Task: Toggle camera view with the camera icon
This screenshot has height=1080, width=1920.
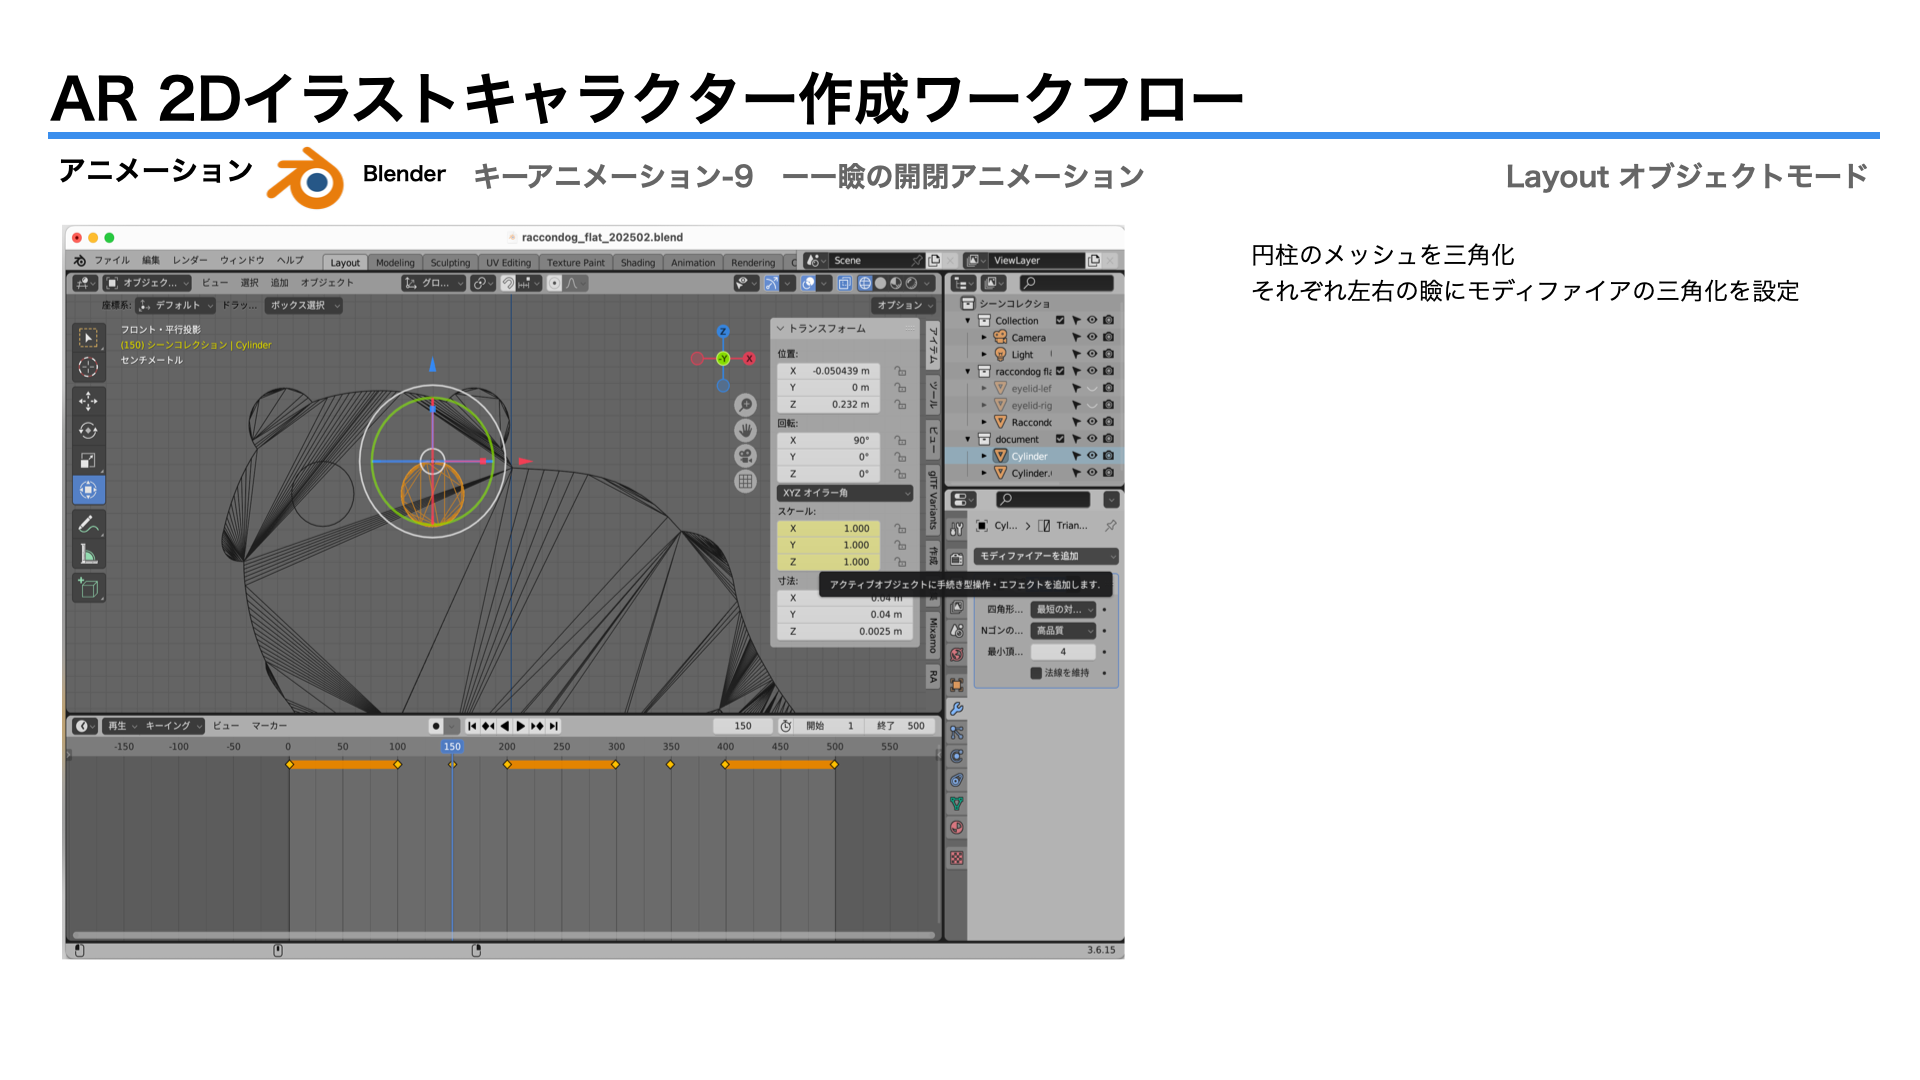Action: pyautogui.click(x=745, y=456)
